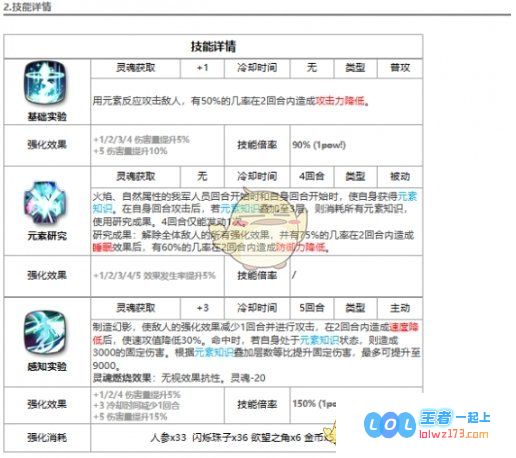516x458 pixels.
Task: Click the 王者一起上 logo text
Action: pyautogui.click(x=455, y=417)
